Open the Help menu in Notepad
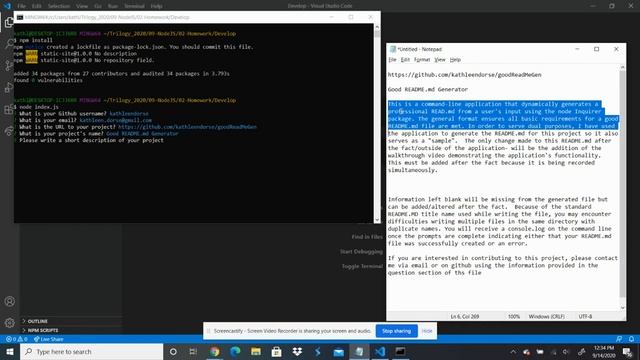640x360 pixels. tap(455, 60)
